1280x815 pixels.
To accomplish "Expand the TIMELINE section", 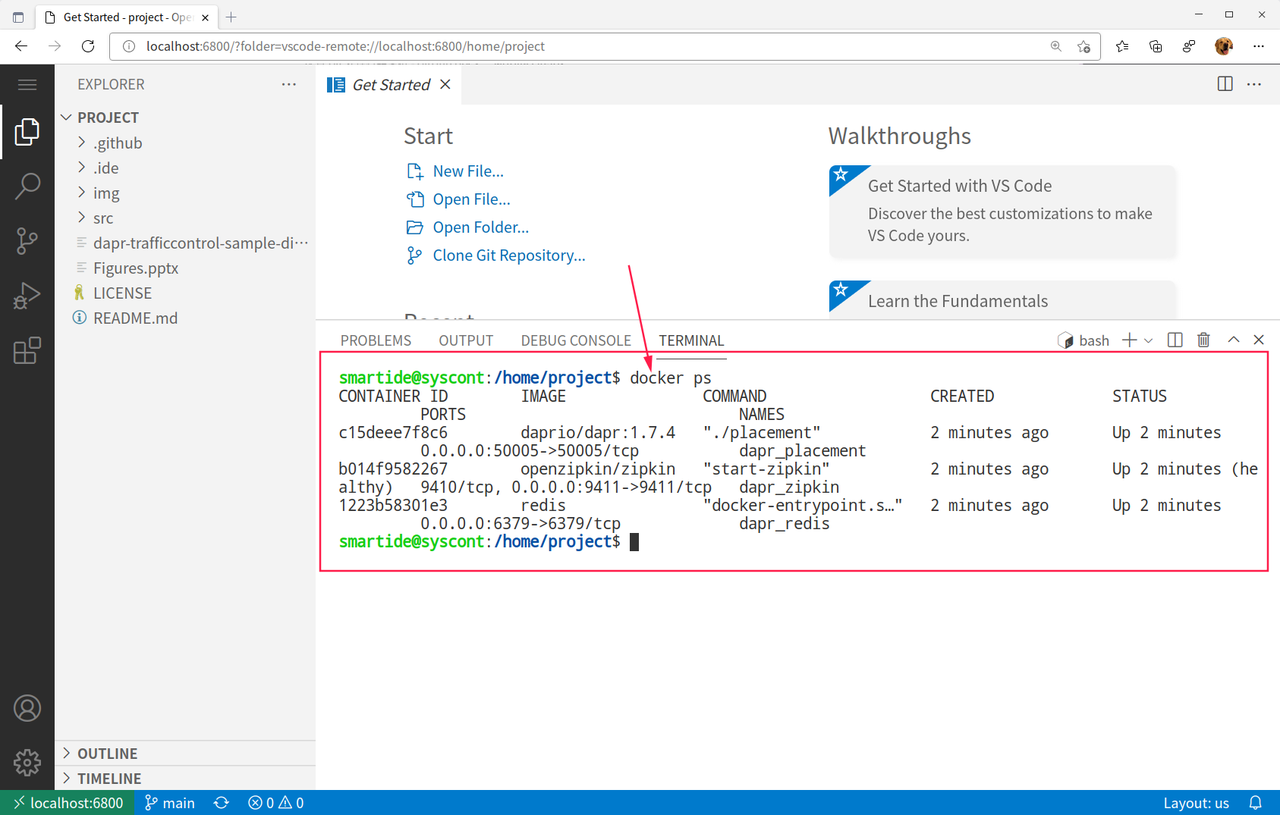I will click(185, 778).
